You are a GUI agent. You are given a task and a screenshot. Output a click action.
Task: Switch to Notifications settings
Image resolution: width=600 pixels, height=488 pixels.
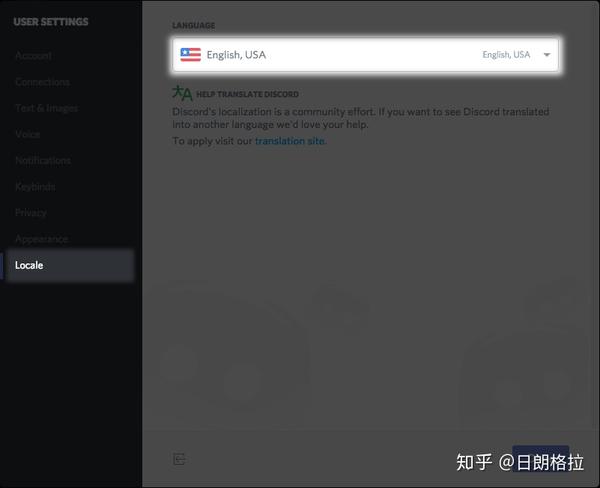43,160
